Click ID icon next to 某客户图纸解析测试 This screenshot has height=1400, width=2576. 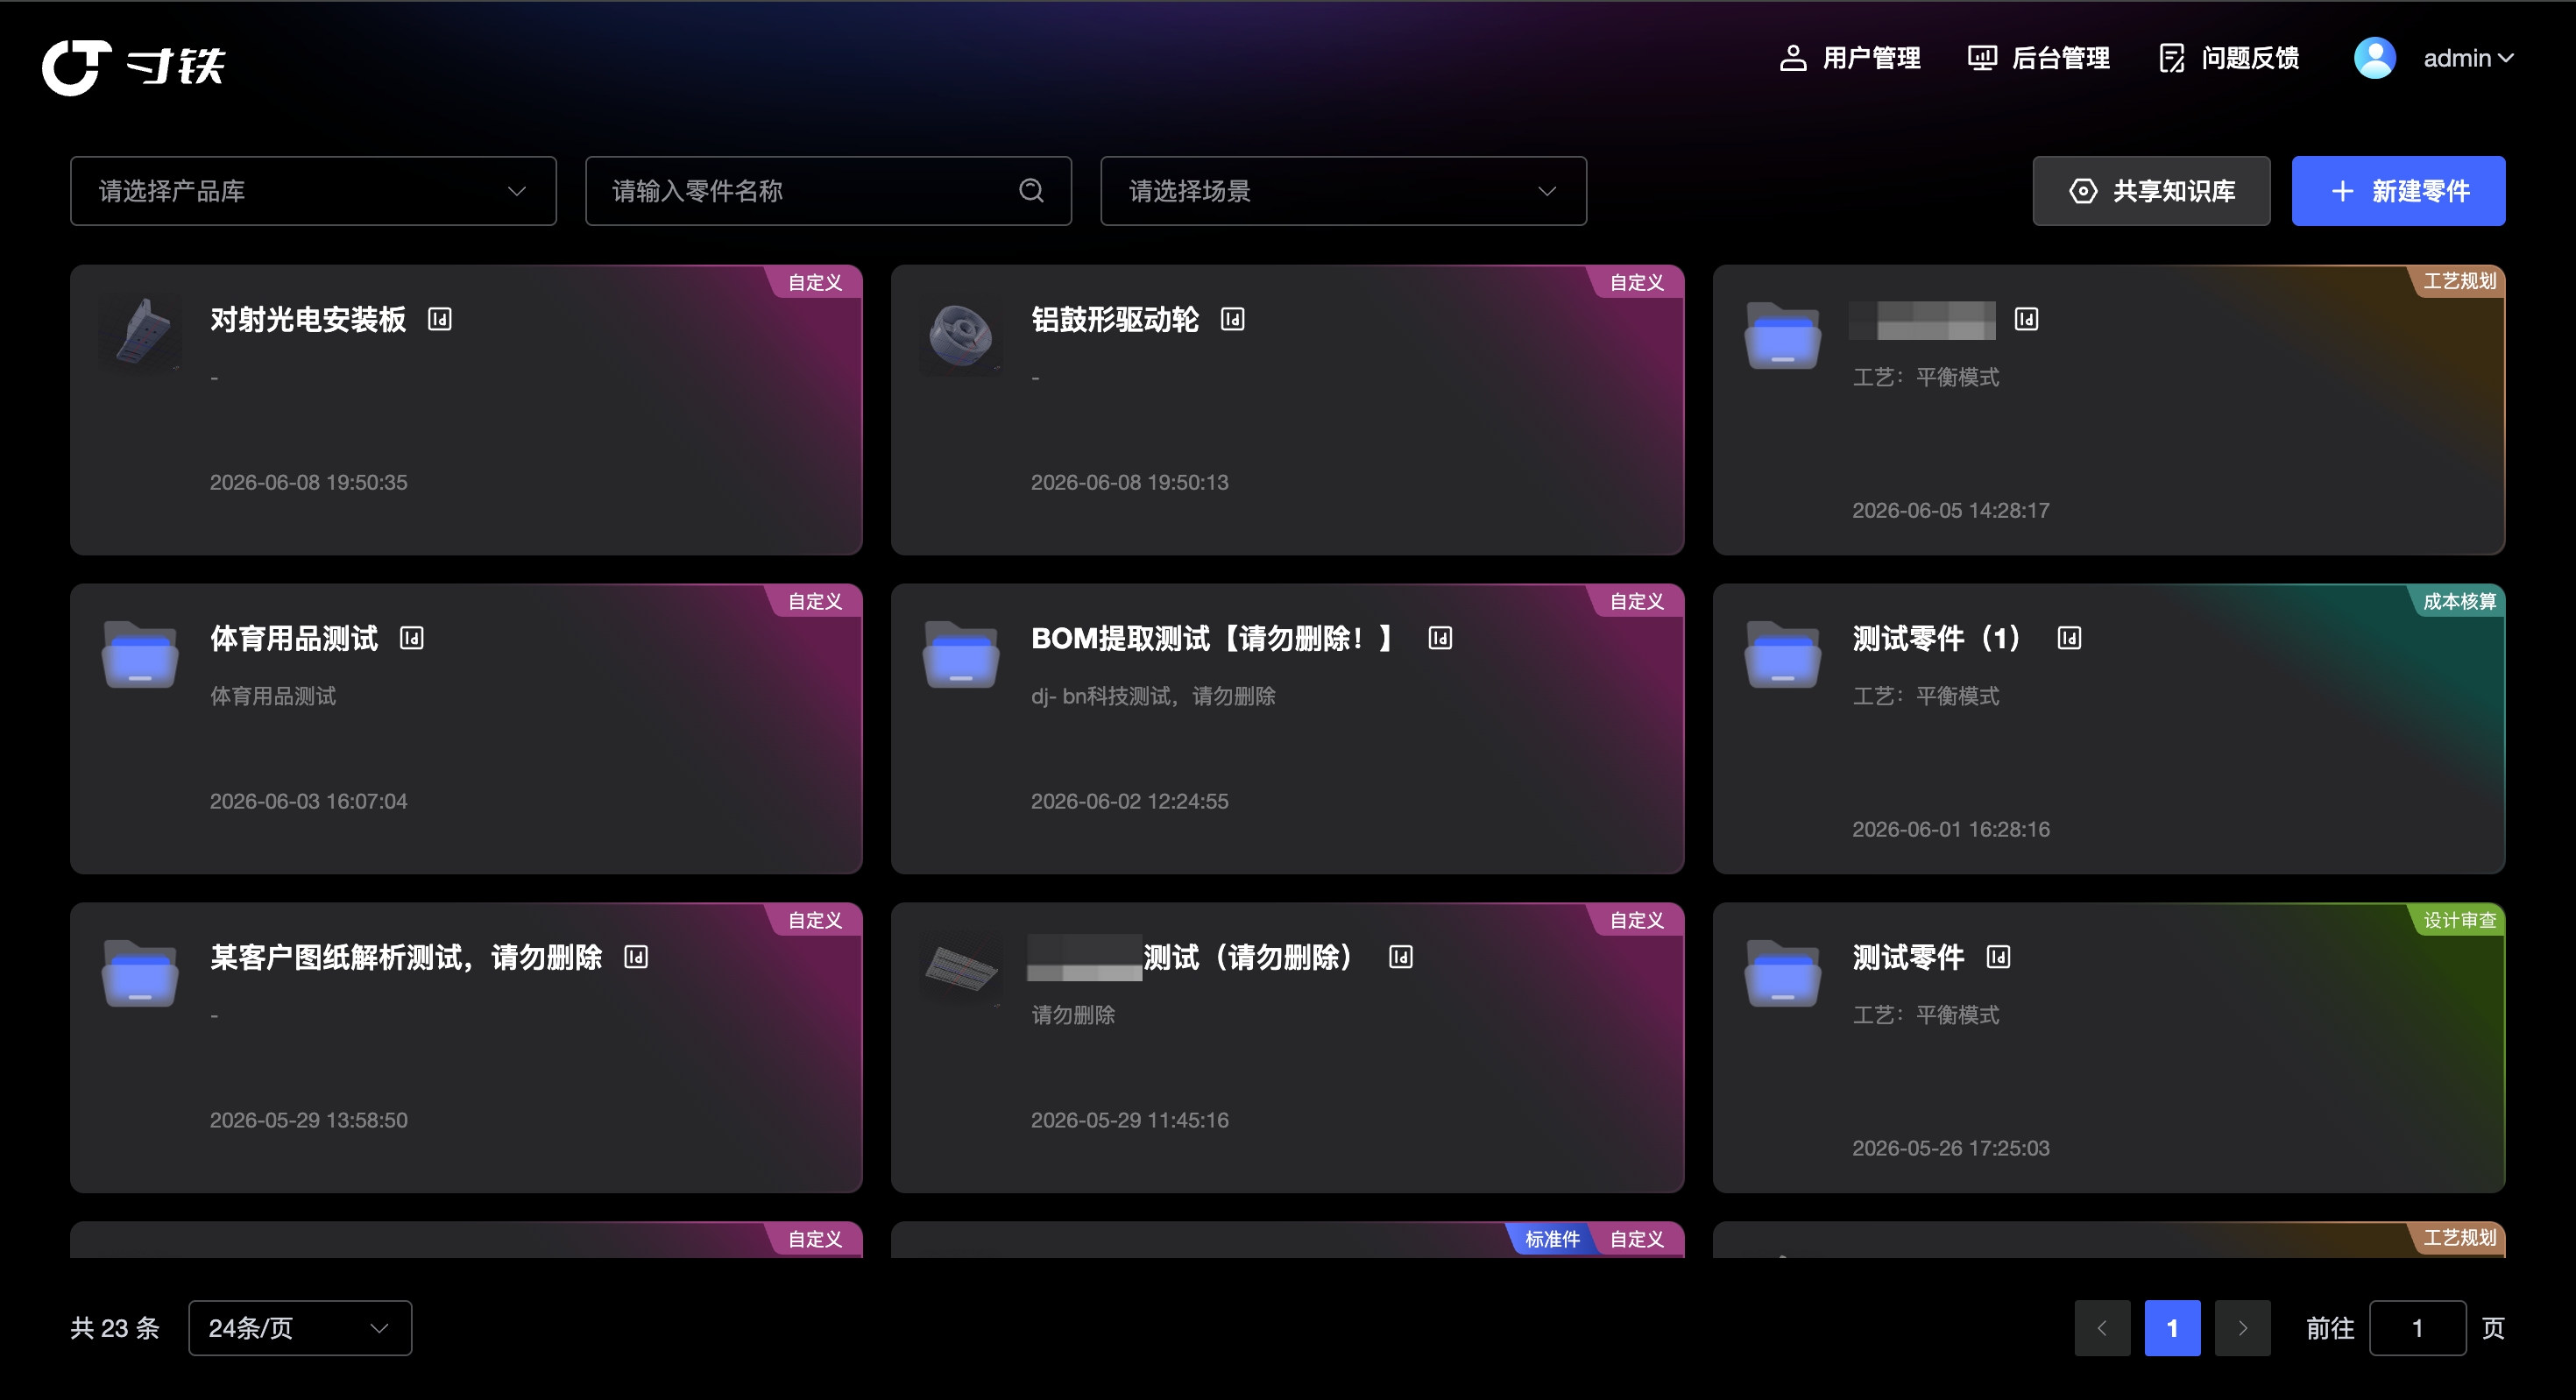point(636,957)
